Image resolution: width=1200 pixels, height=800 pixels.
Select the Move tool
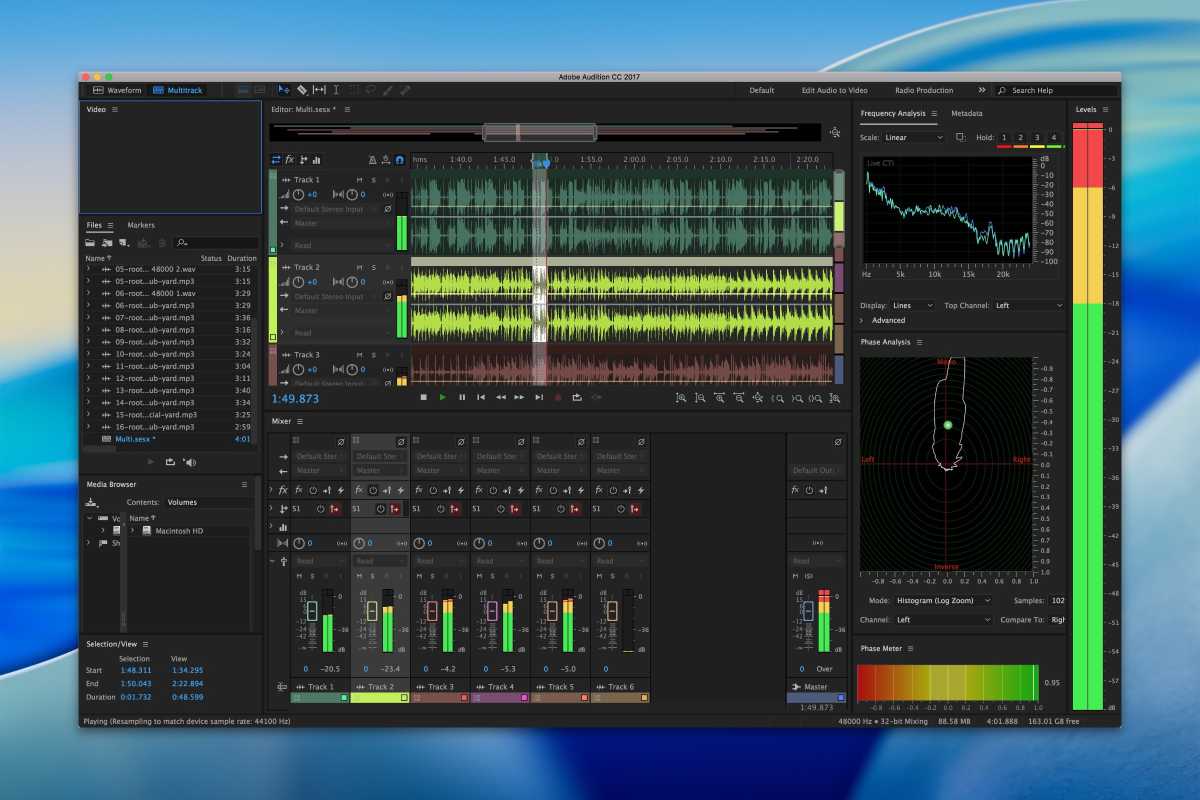point(283,89)
